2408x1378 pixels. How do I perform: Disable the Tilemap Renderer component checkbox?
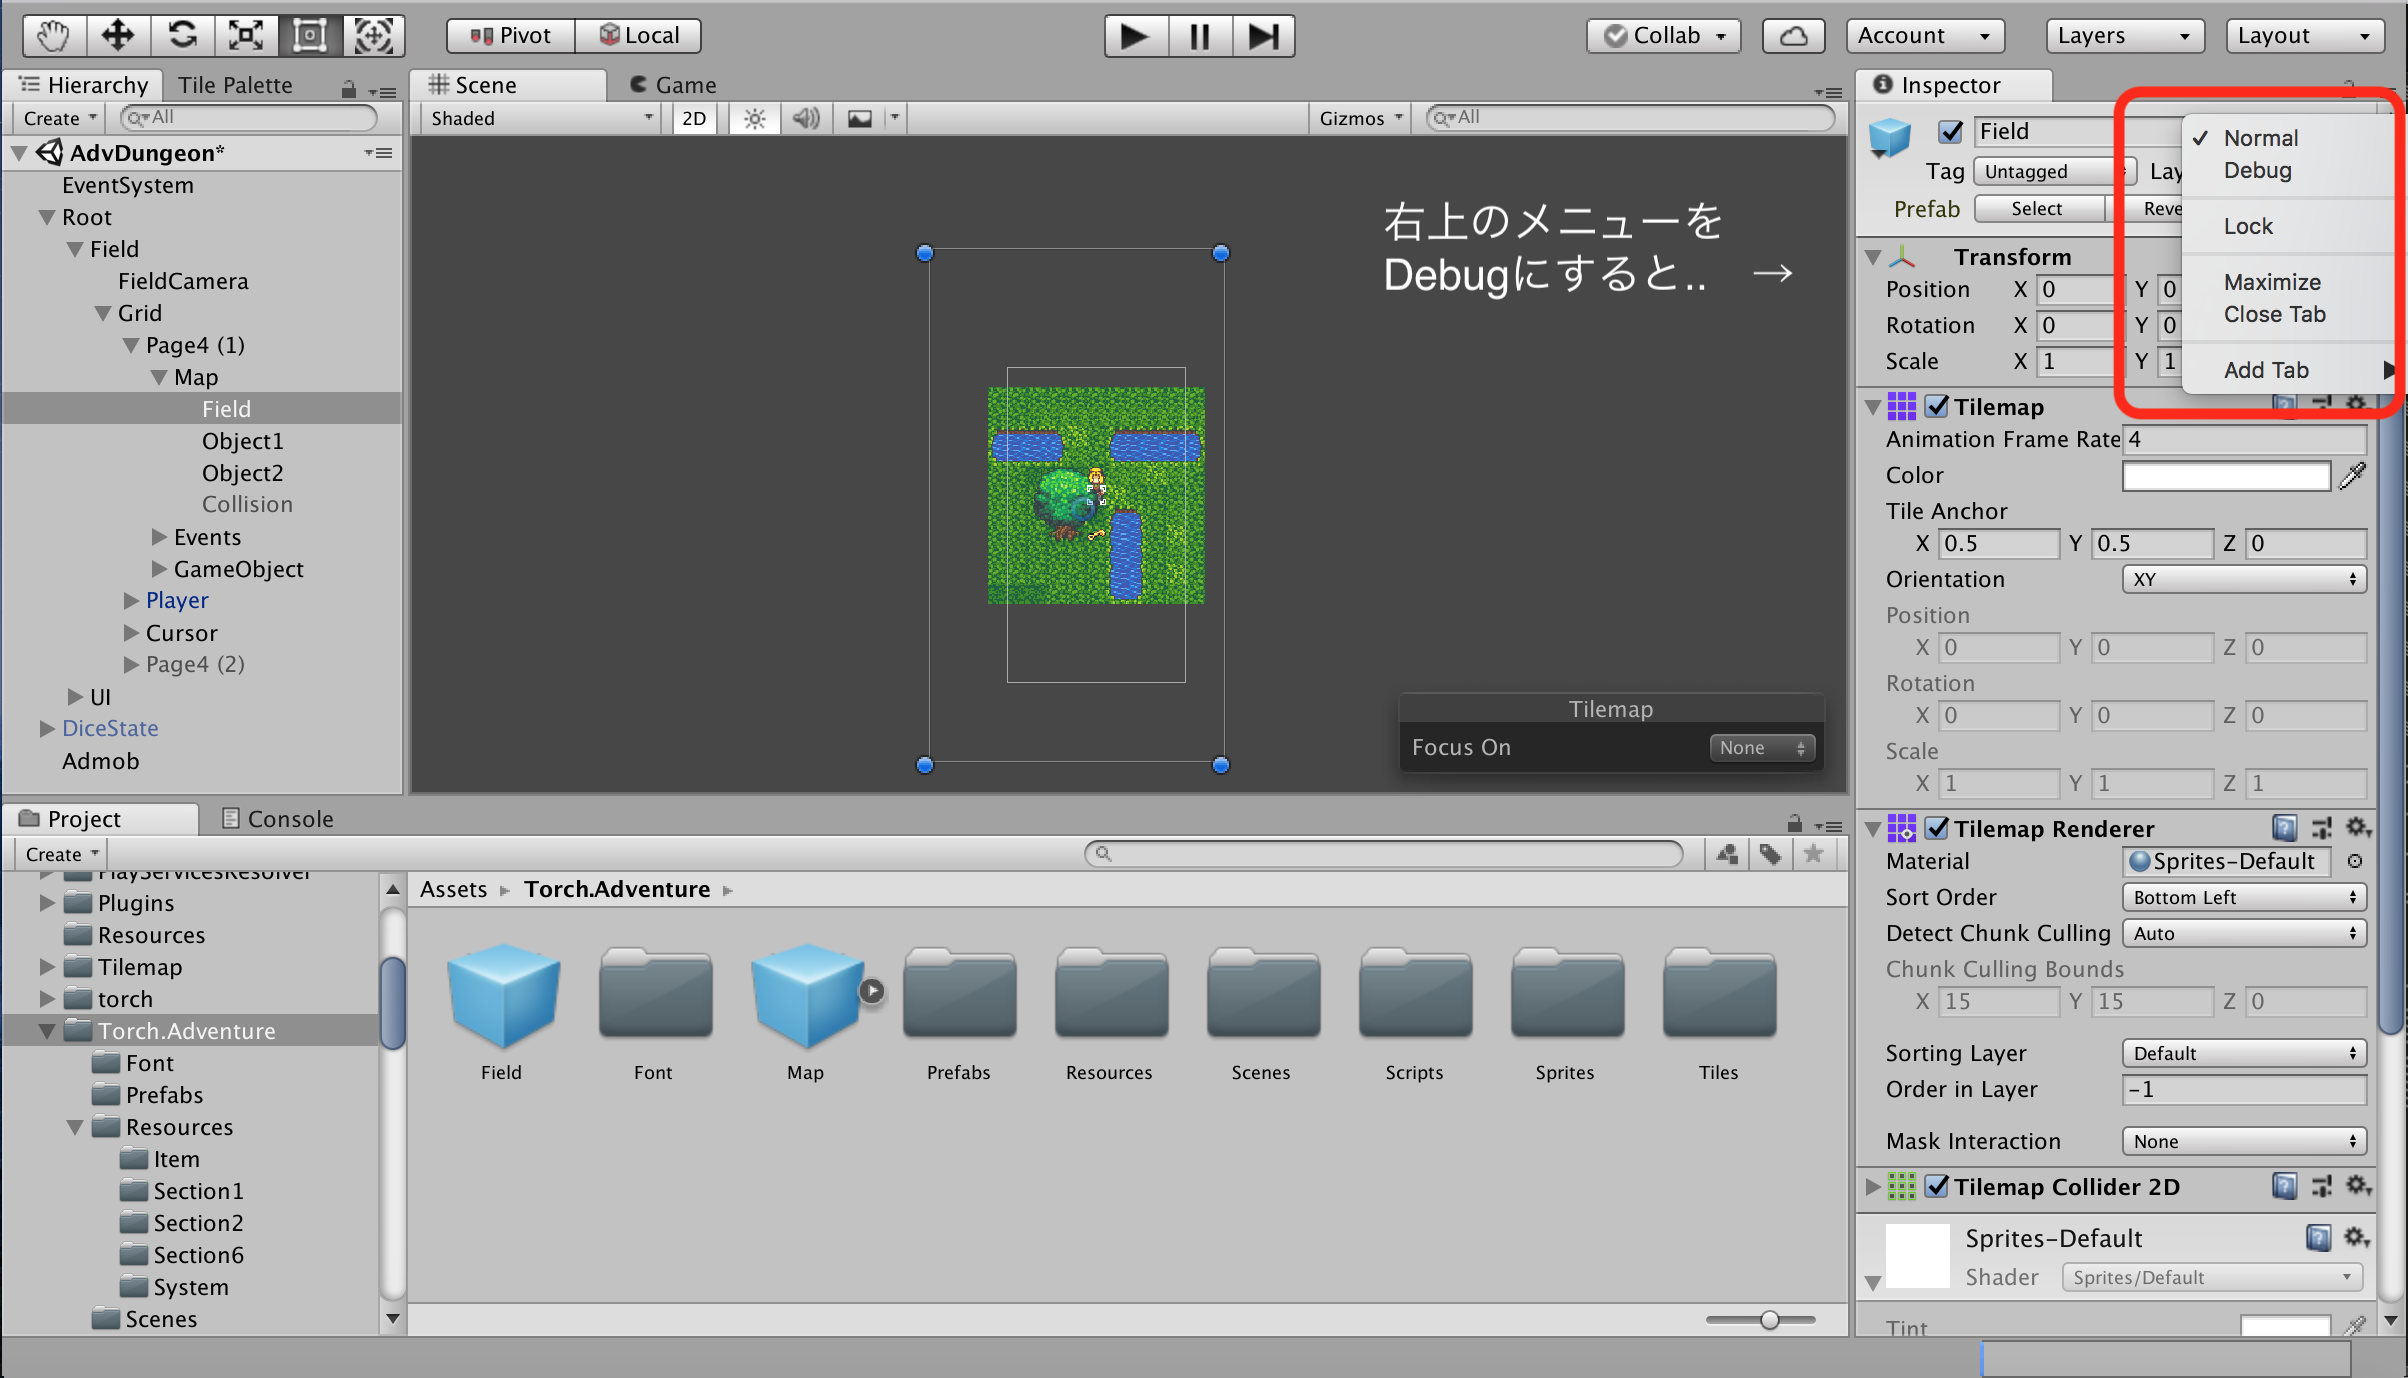coord(1937,828)
